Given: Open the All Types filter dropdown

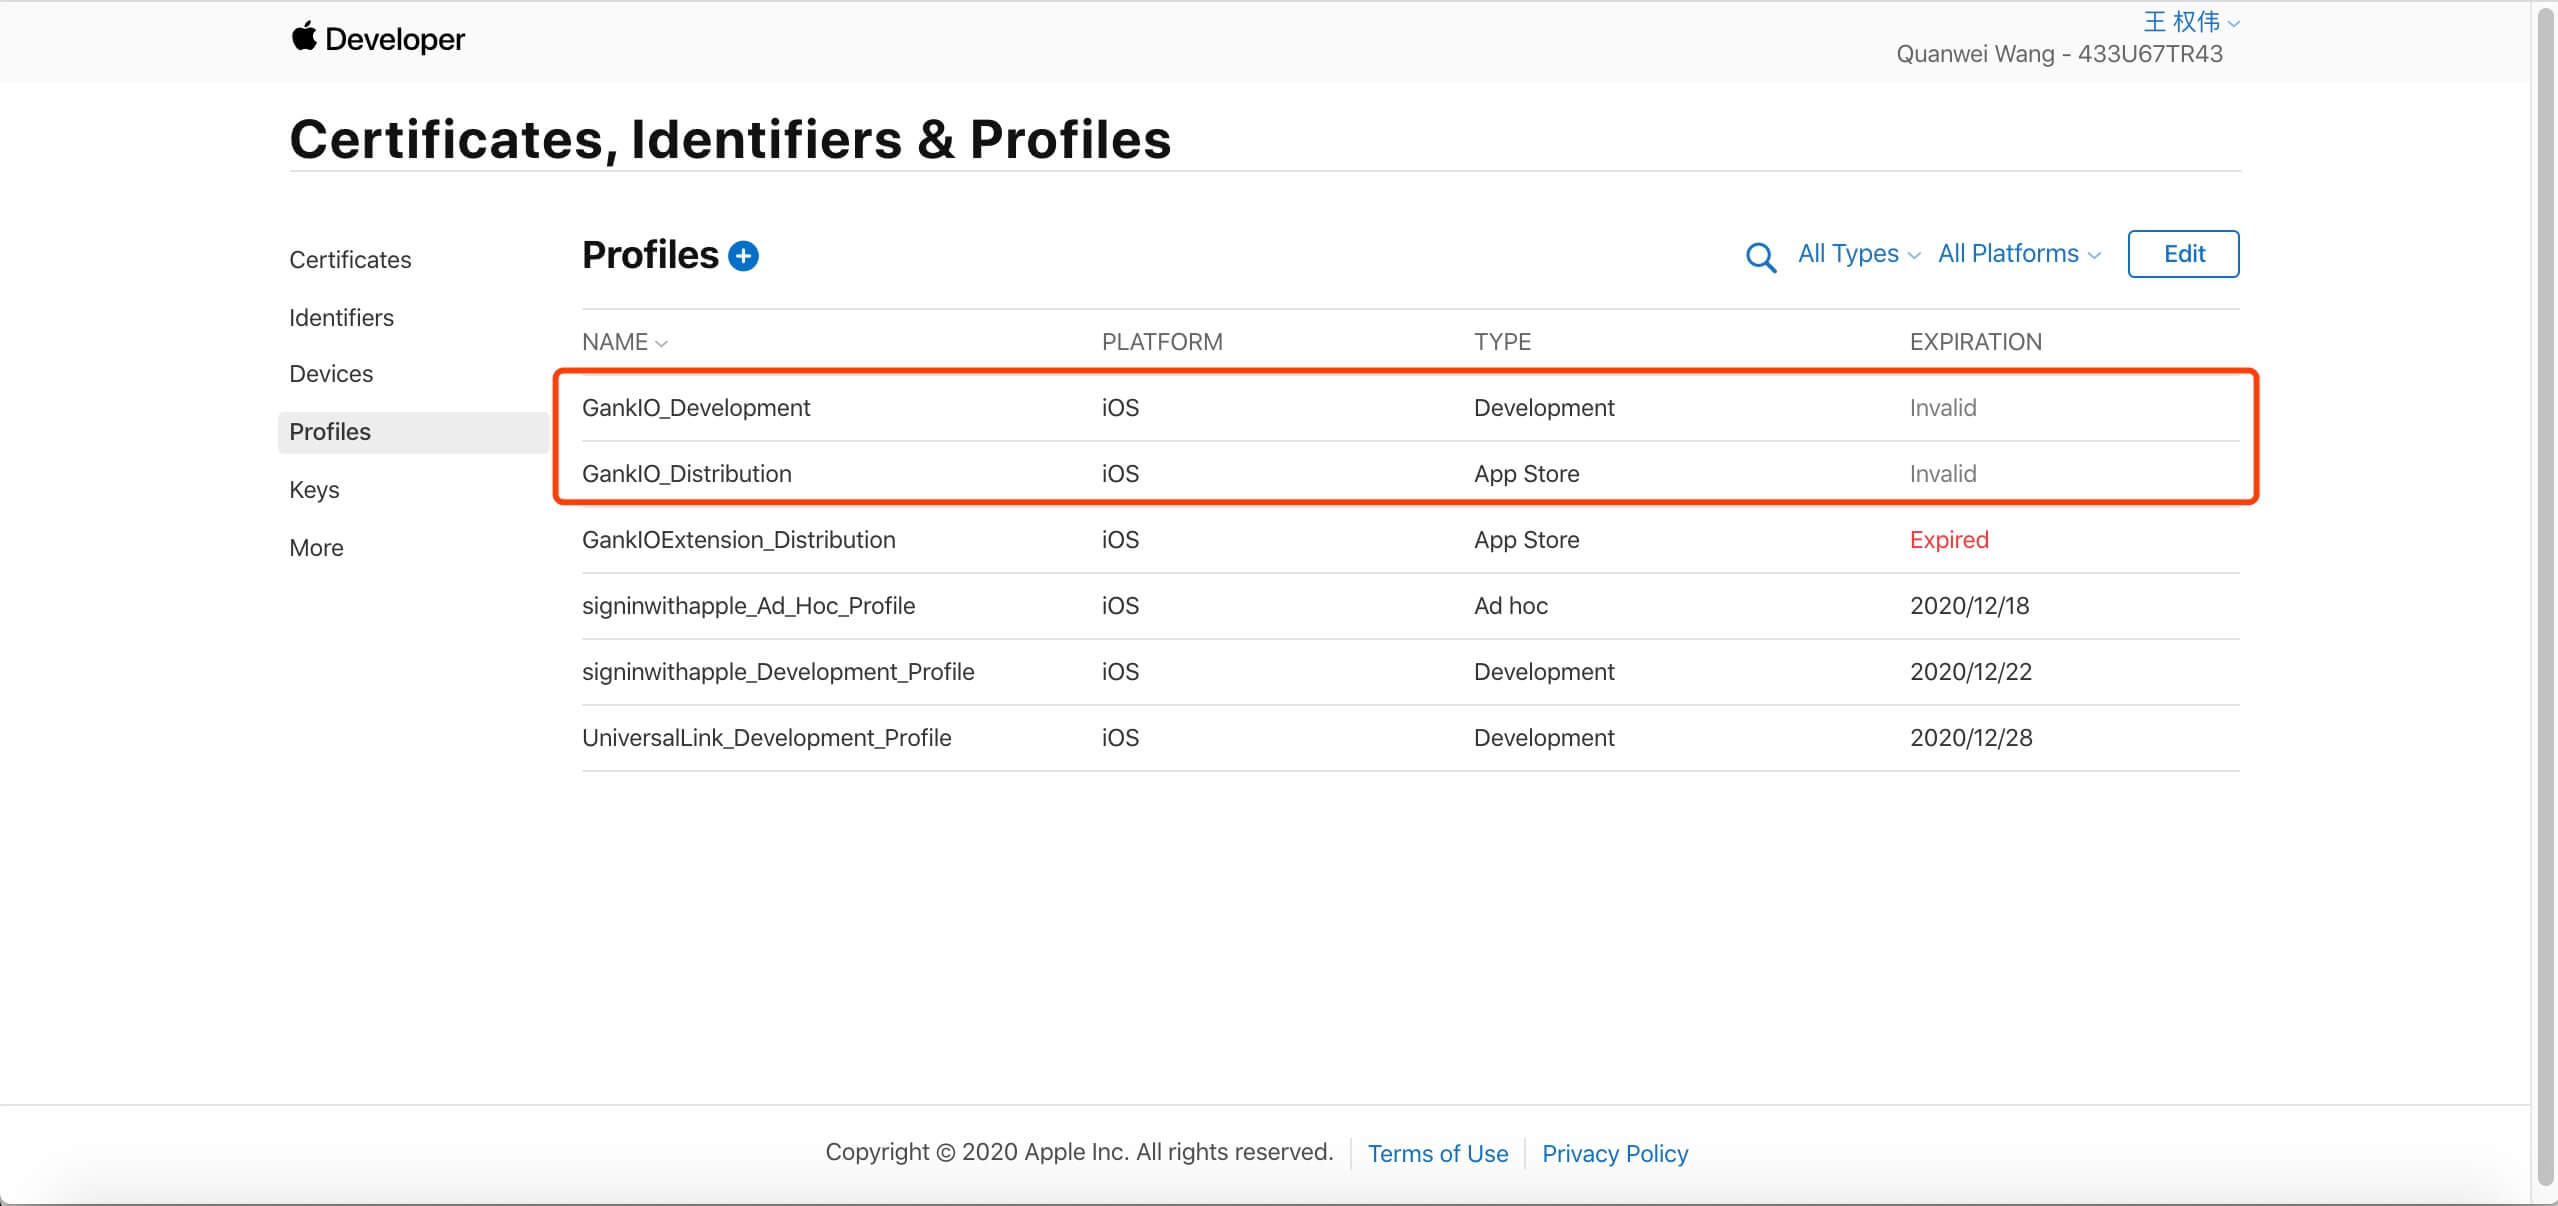Looking at the screenshot, I should click(1859, 254).
